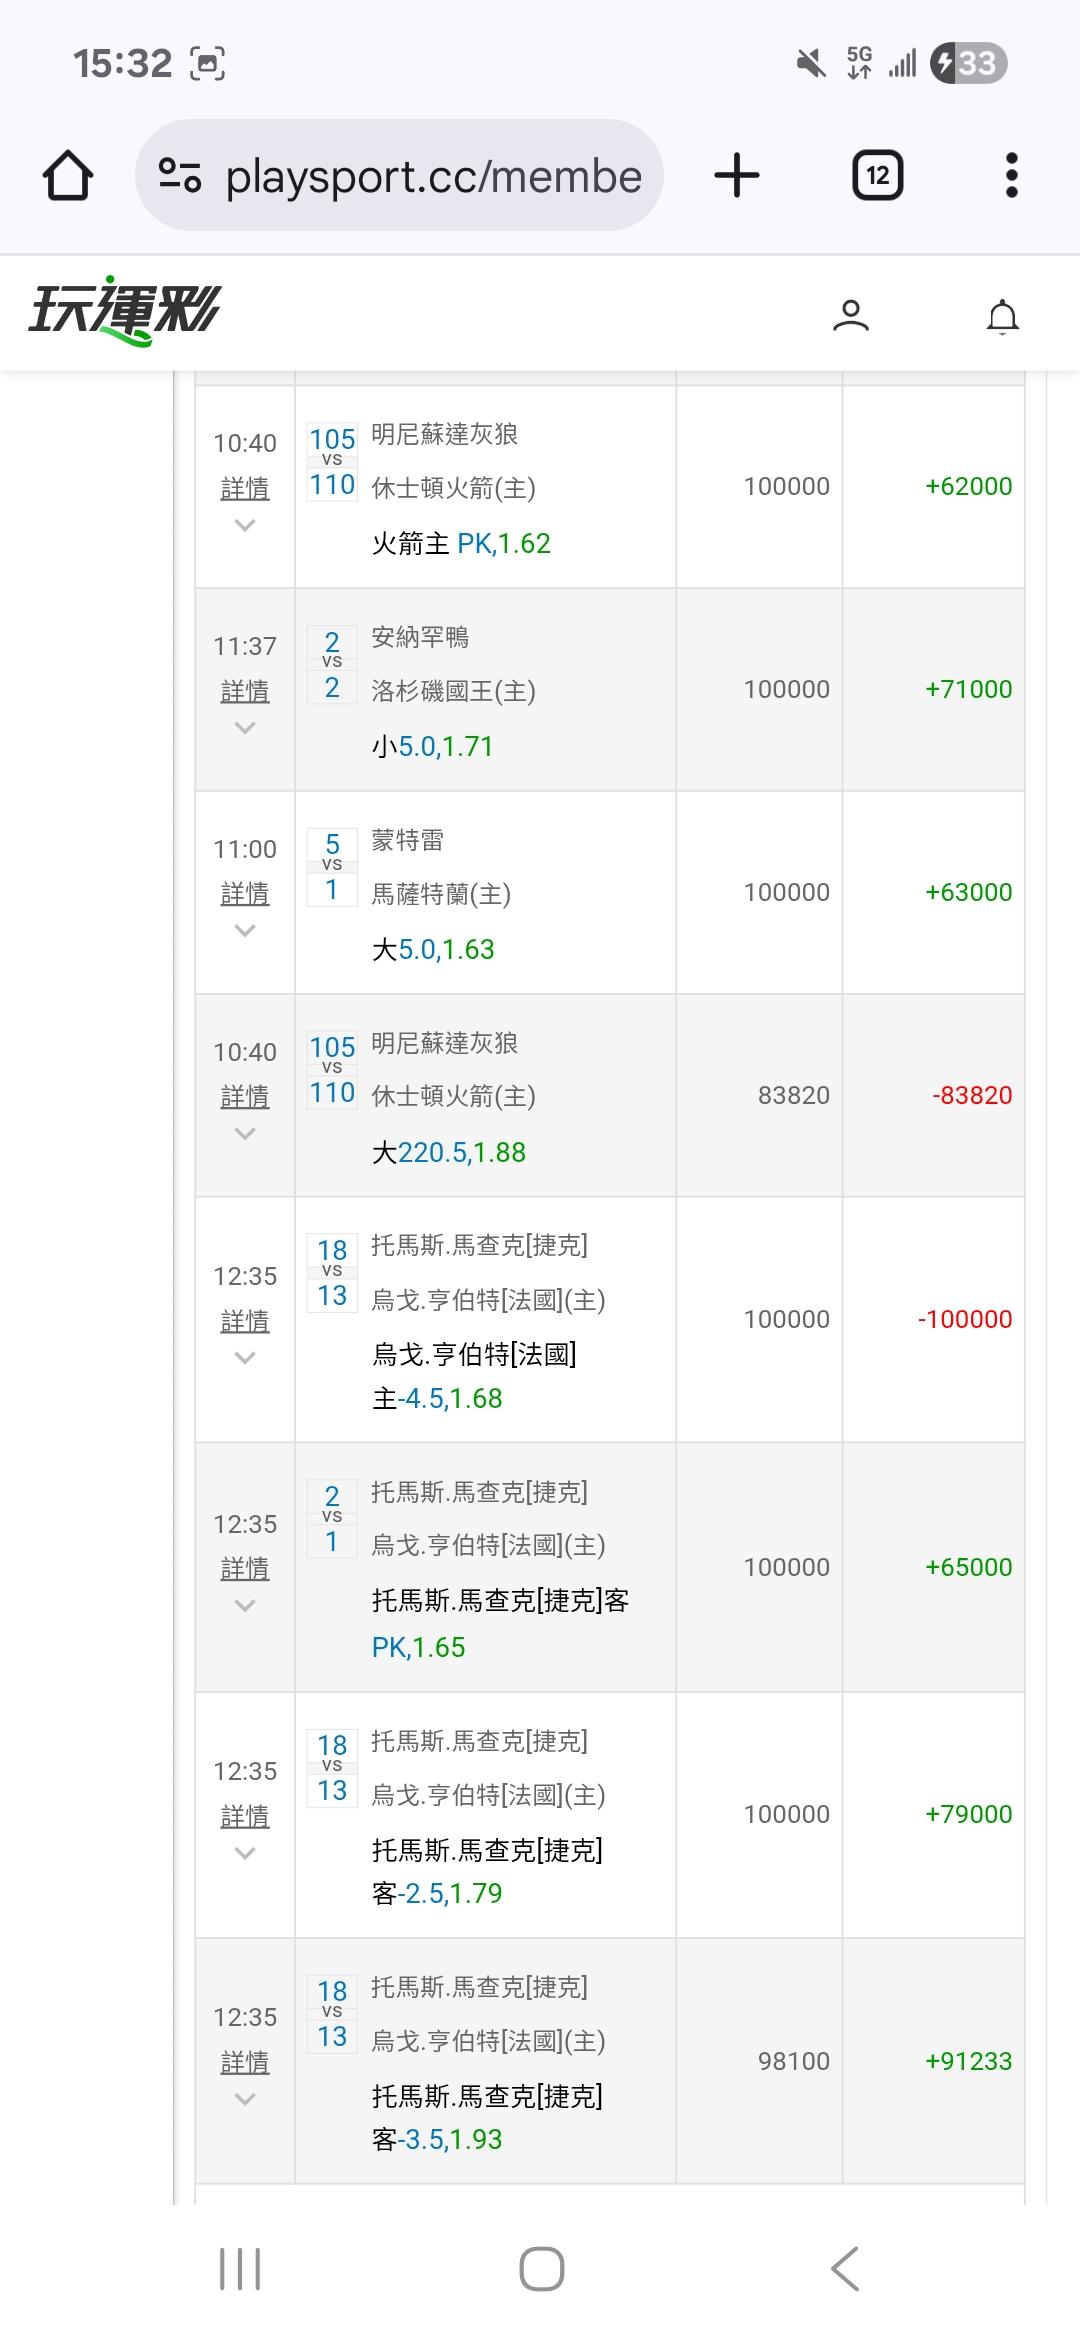Open 詳情 for the 客-2.5 bet
This screenshot has width=1080, height=2340.
tap(245, 1816)
